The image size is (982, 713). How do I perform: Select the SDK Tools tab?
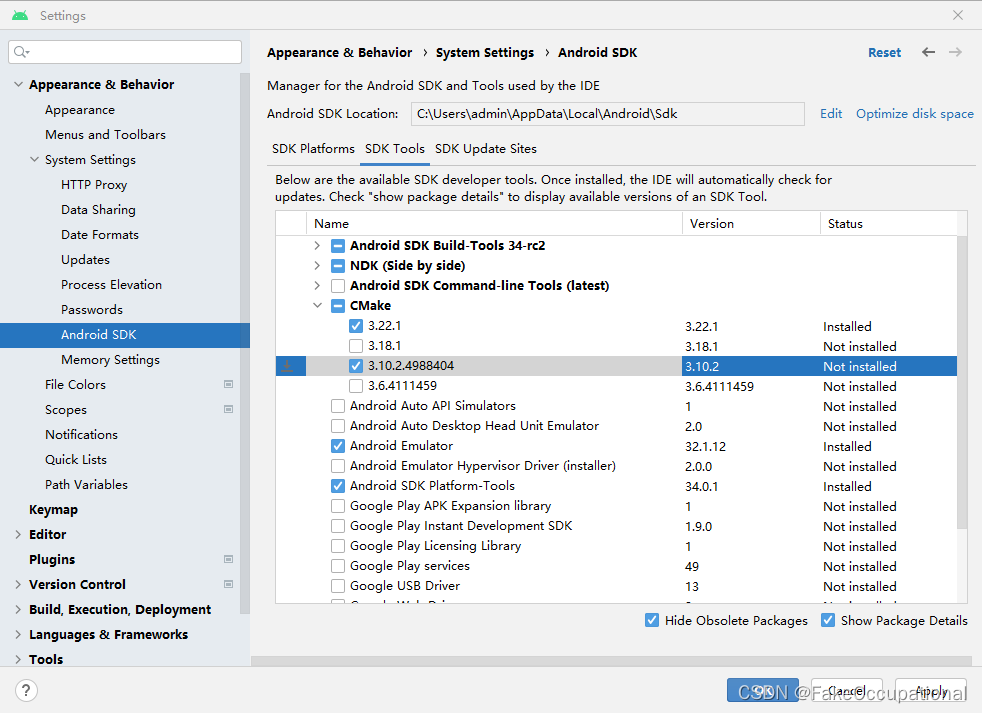[395, 148]
